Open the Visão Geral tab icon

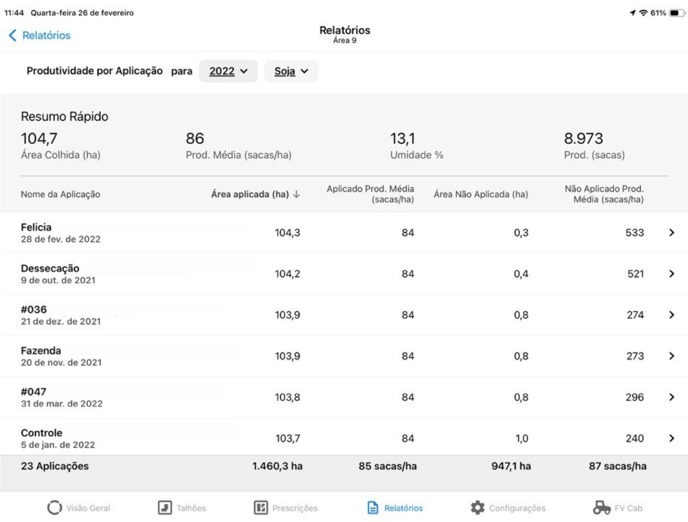[54, 508]
